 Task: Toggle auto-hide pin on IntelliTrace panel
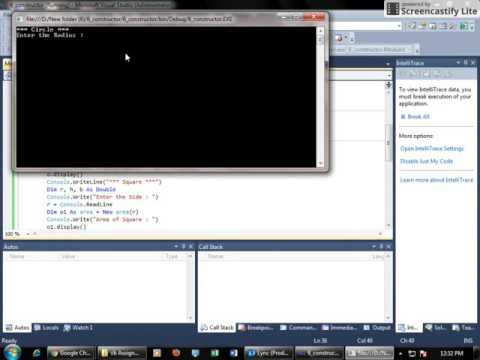[466, 62]
